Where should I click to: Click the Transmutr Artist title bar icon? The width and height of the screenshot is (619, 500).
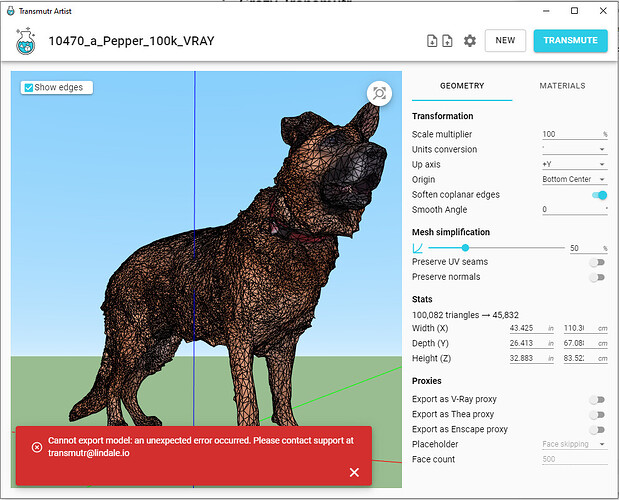[11, 11]
